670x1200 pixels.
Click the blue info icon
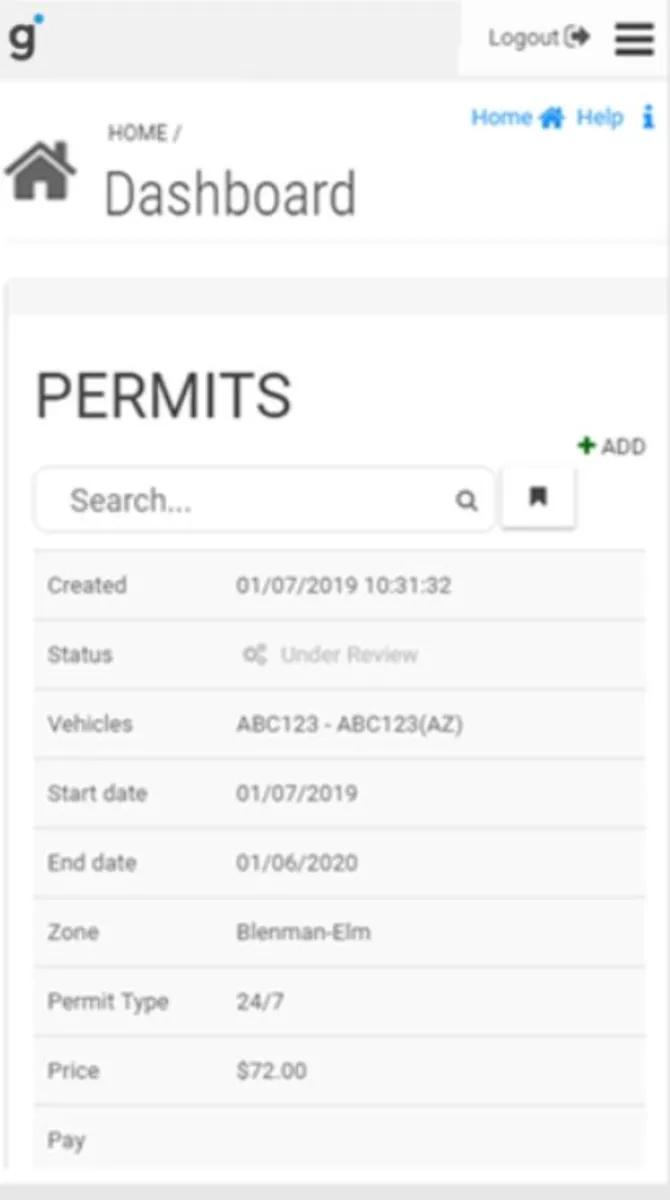[x=648, y=118]
